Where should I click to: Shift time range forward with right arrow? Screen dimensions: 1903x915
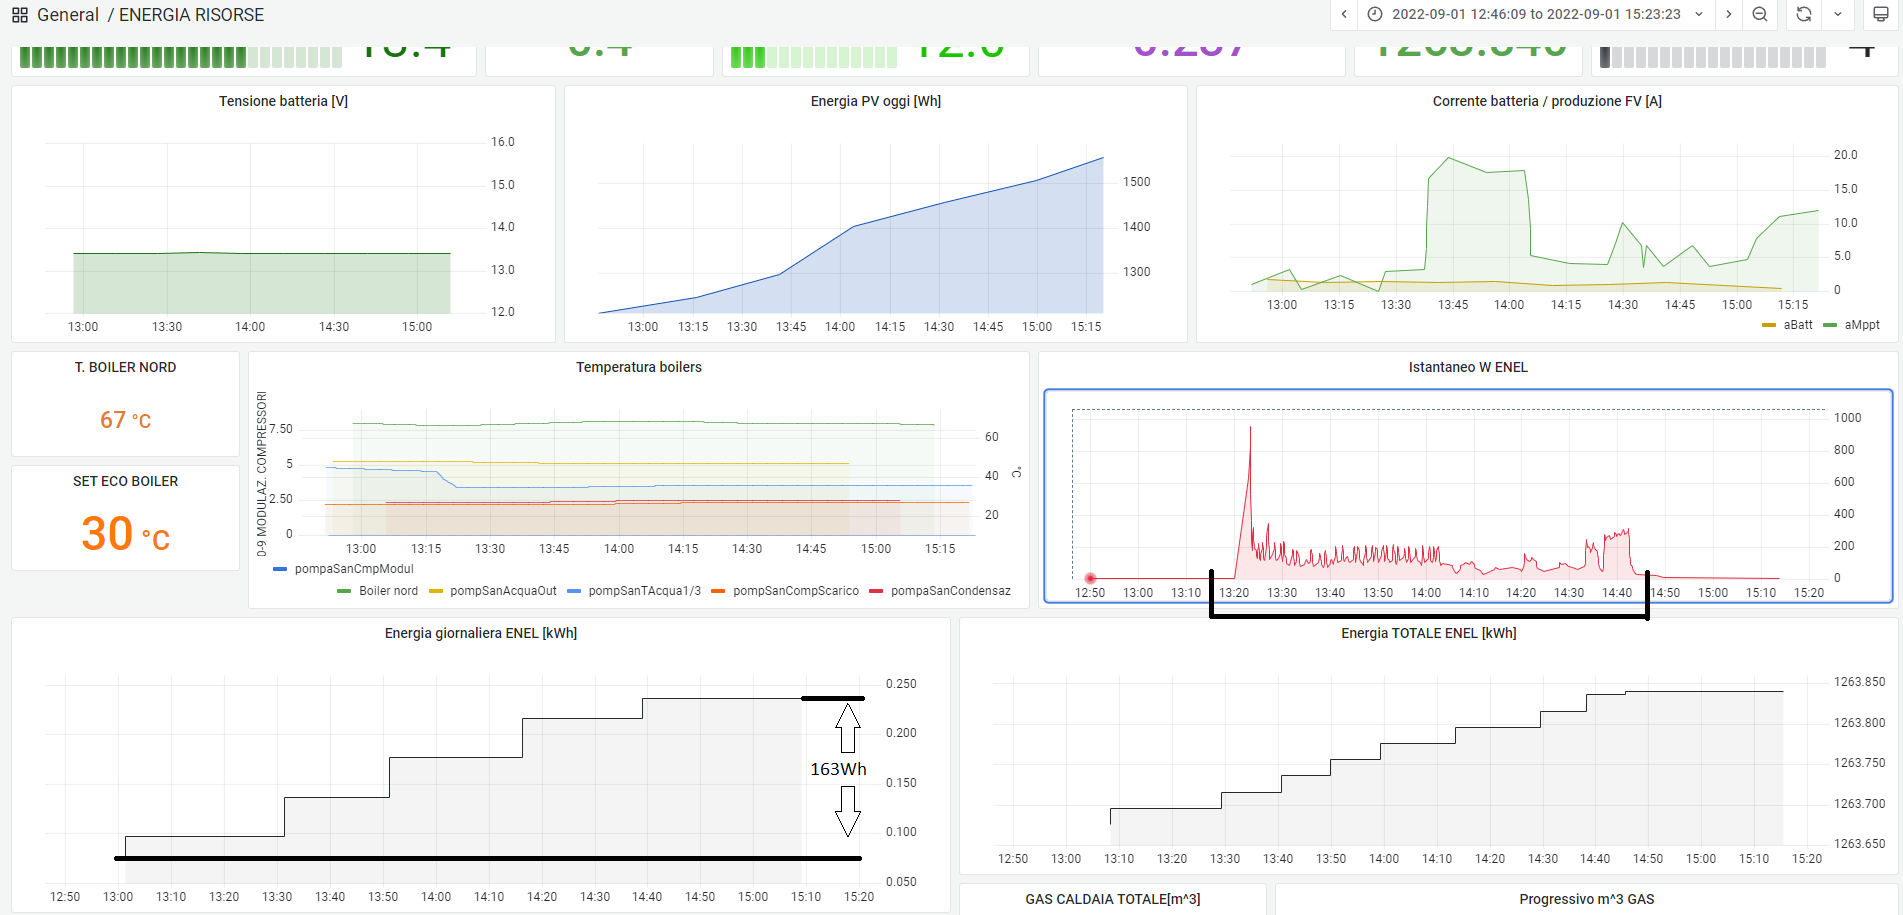[x=1728, y=14]
